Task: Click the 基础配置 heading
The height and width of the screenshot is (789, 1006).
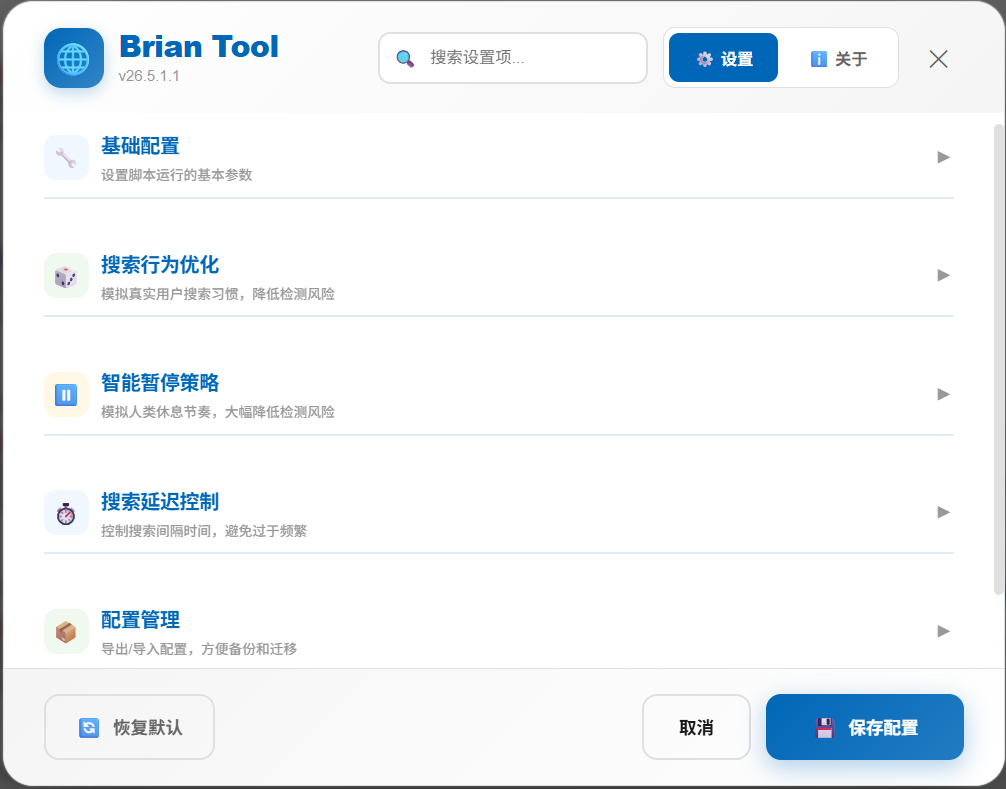Action: pos(140,146)
